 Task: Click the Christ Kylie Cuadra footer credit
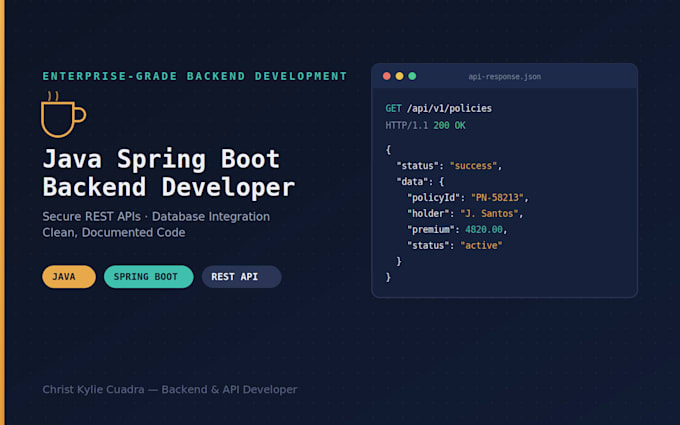pos(170,389)
